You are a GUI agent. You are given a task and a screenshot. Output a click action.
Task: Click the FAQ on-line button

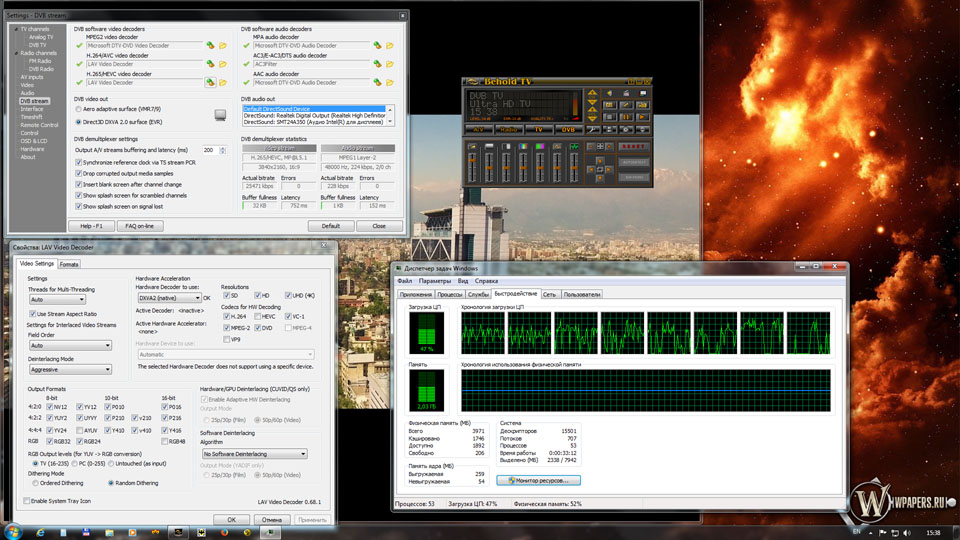click(x=140, y=226)
